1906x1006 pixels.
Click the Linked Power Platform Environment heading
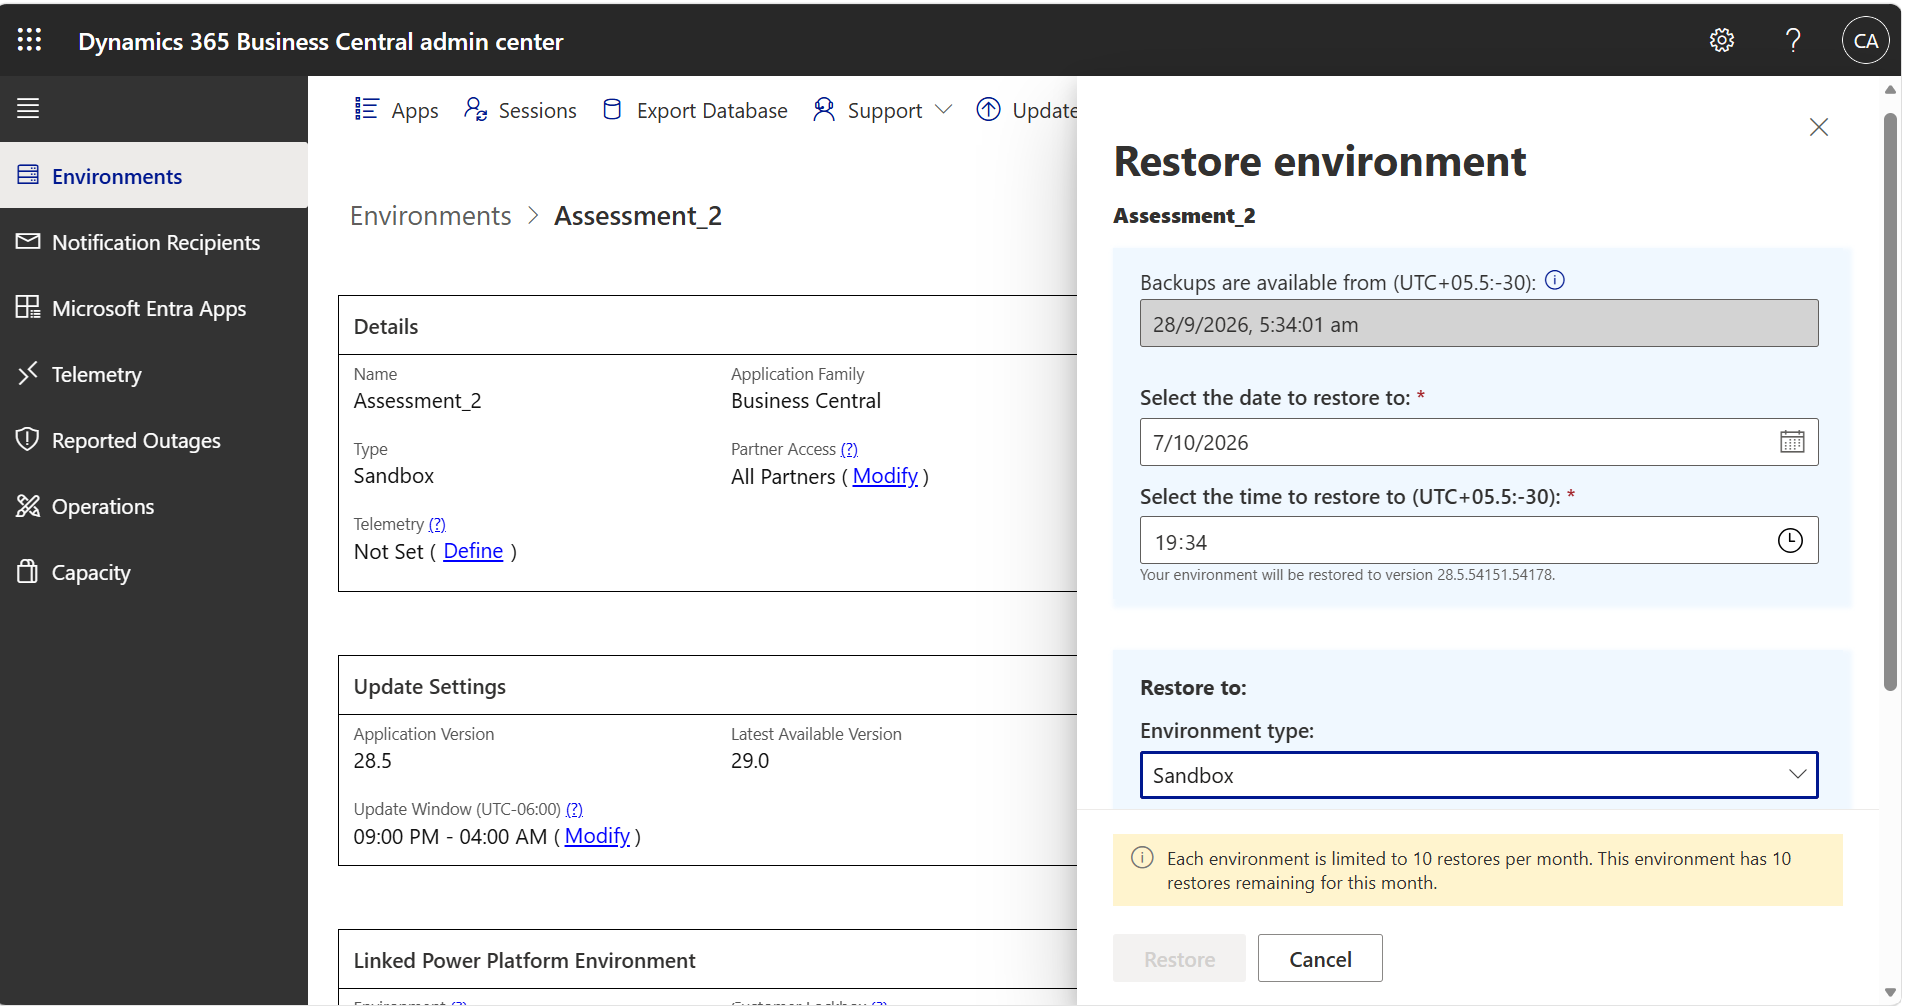[x=524, y=961]
